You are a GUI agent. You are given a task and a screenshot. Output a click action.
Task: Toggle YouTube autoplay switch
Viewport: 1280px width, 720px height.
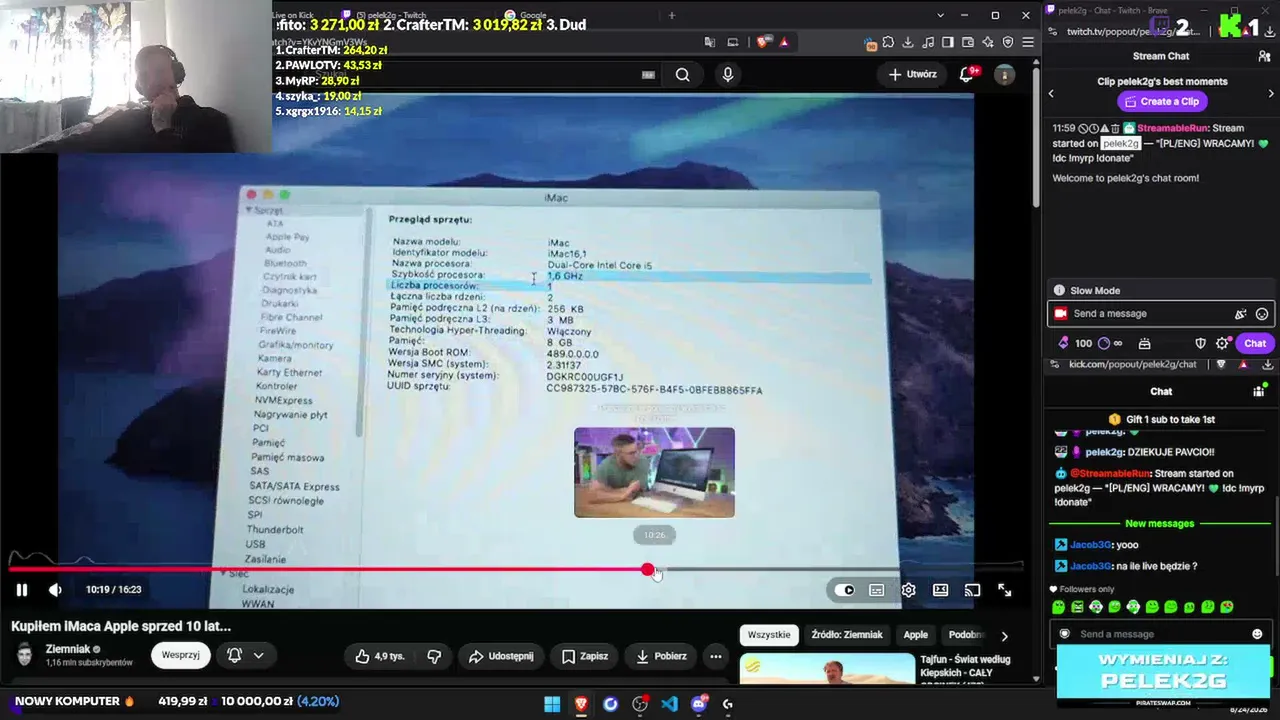(x=845, y=590)
